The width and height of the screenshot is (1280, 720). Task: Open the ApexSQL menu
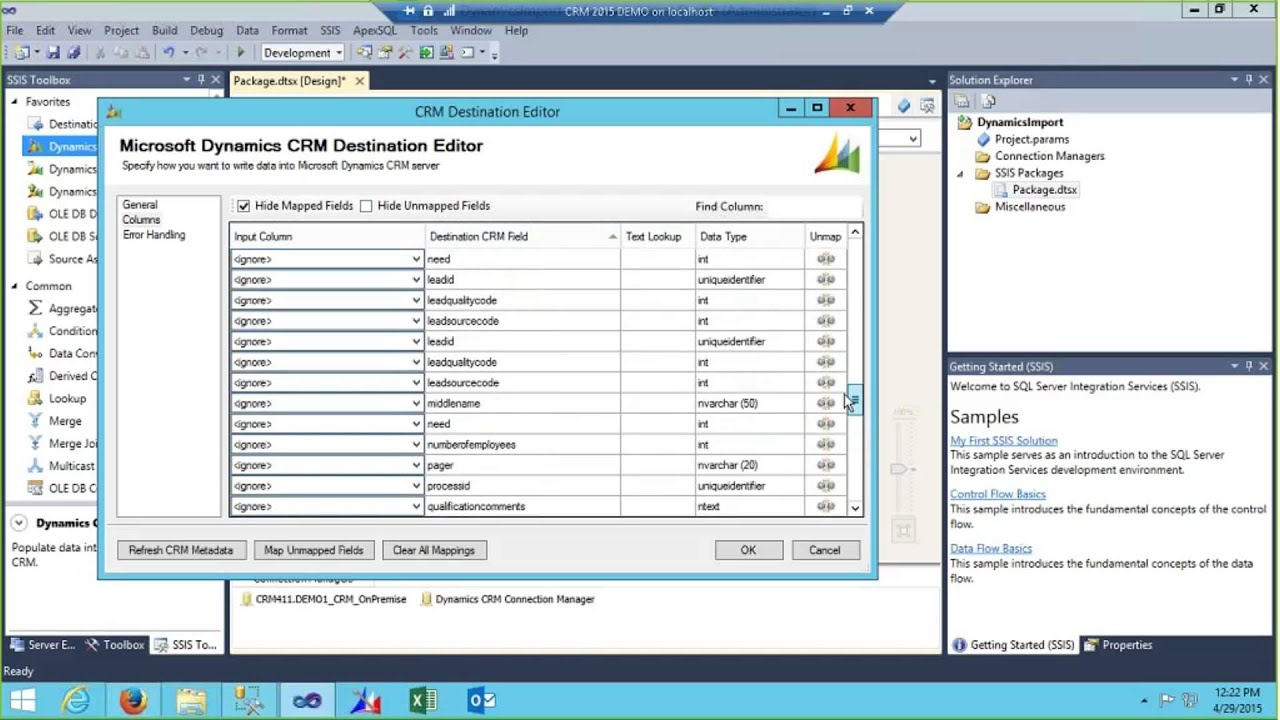tap(375, 31)
